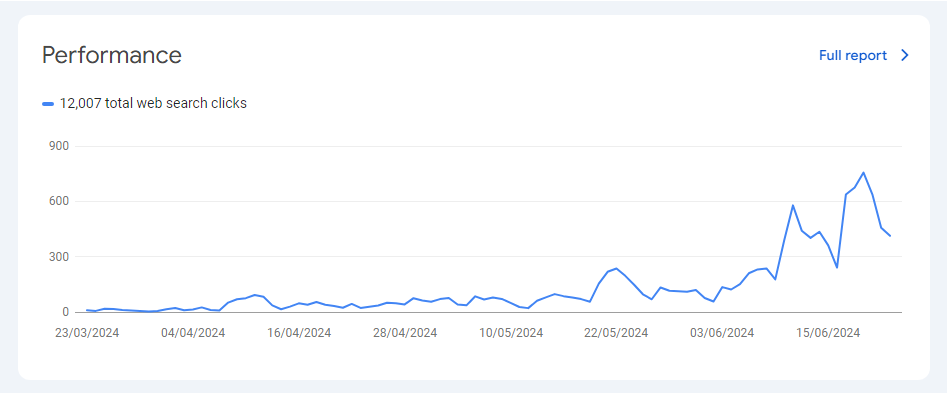Click the line's last data point at the right end
The image size is (947, 394).
pyautogui.click(x=890, y=236)
